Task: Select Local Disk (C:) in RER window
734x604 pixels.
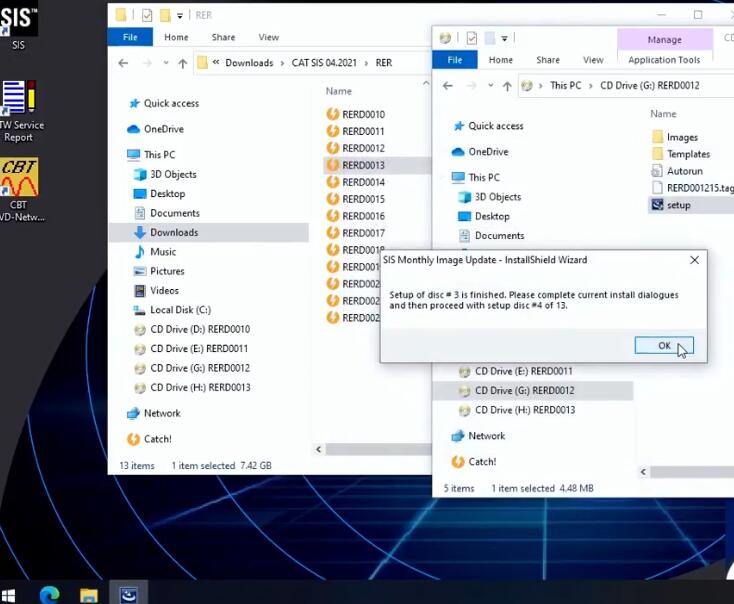Action: pyautogui.click(x=180, y=310)
